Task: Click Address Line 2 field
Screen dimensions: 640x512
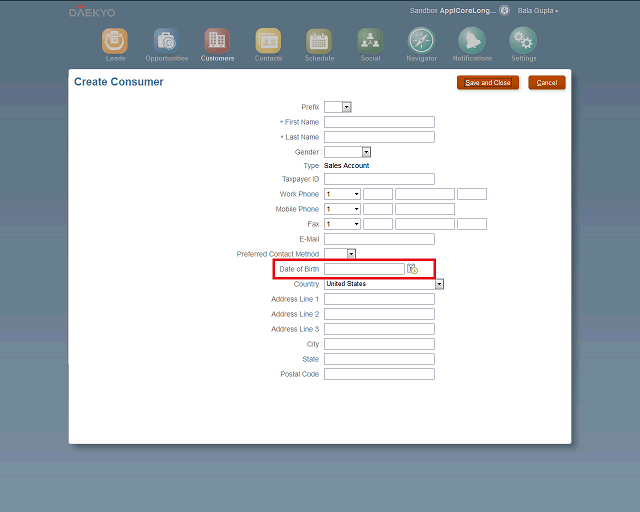Action: (x=379, y=314)
